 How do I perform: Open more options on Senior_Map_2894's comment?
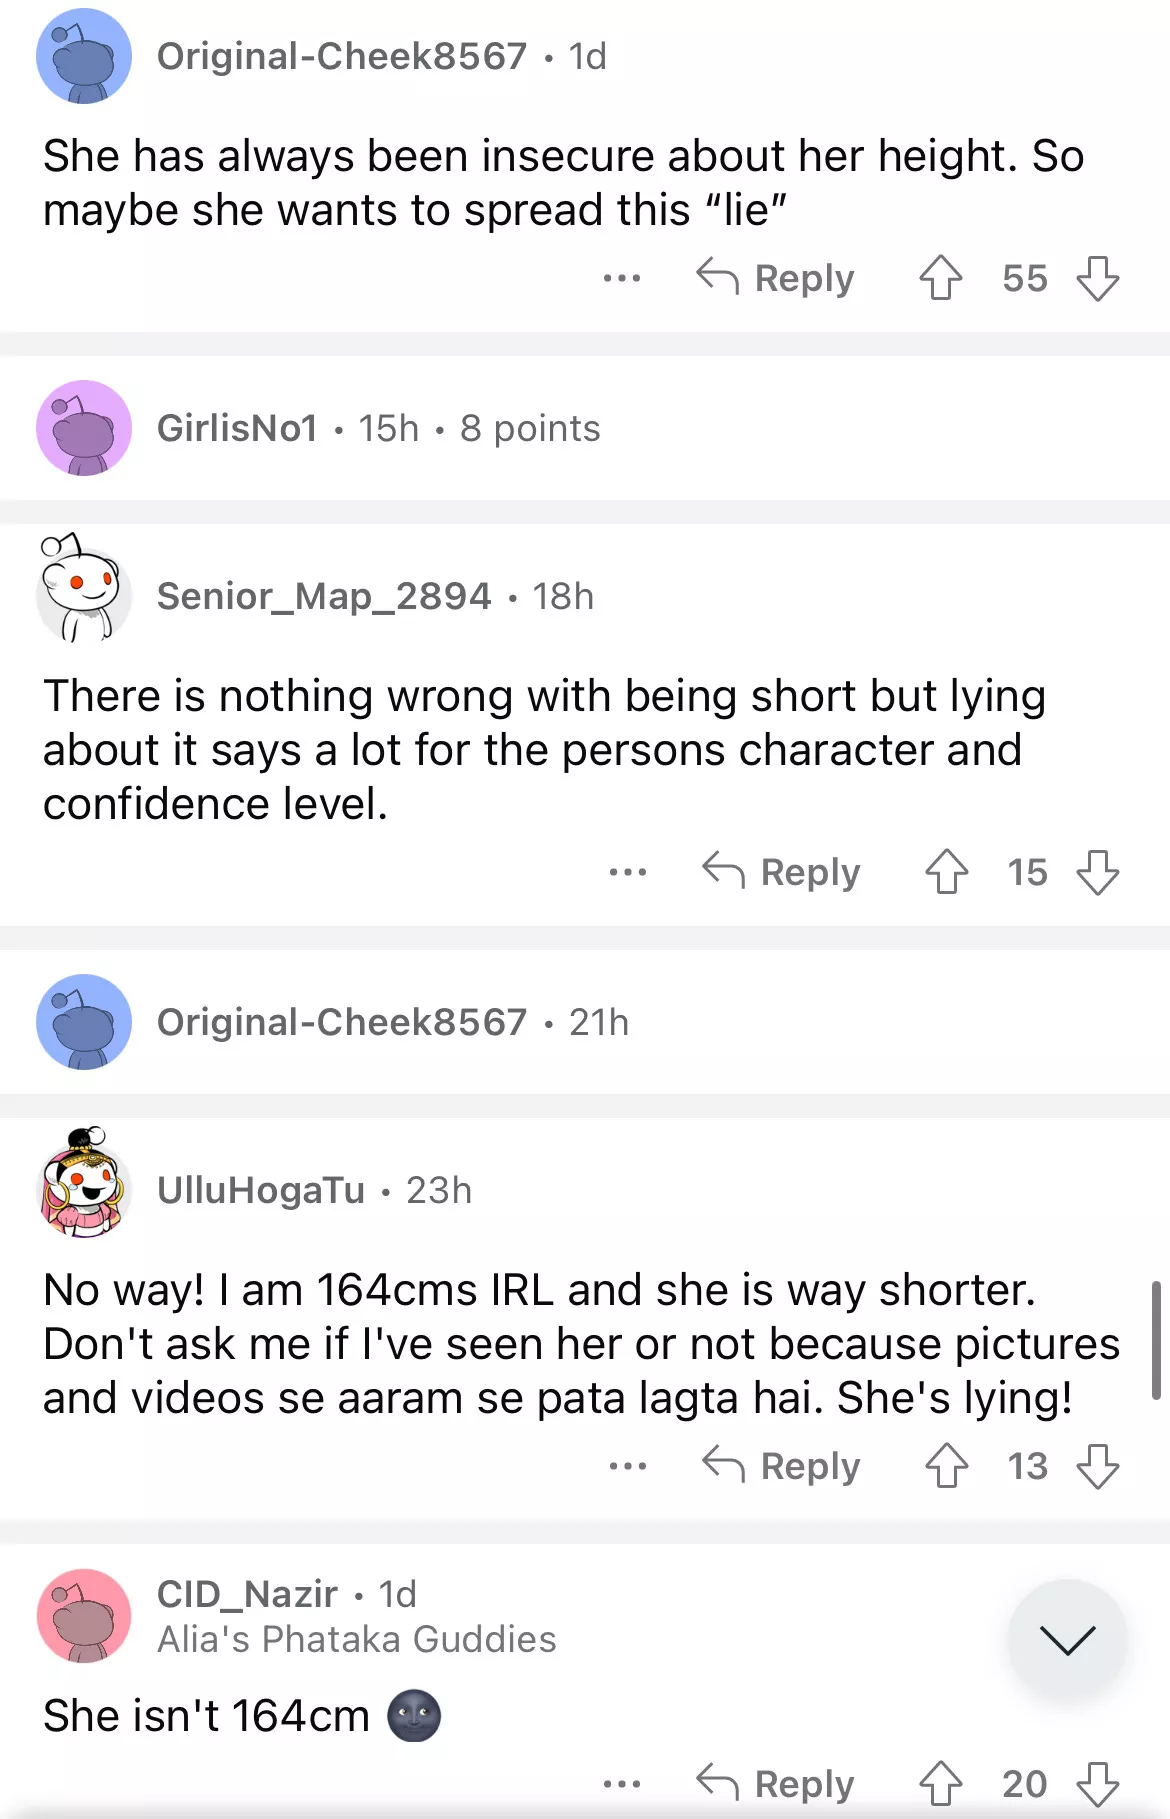[x=628, y=872]
